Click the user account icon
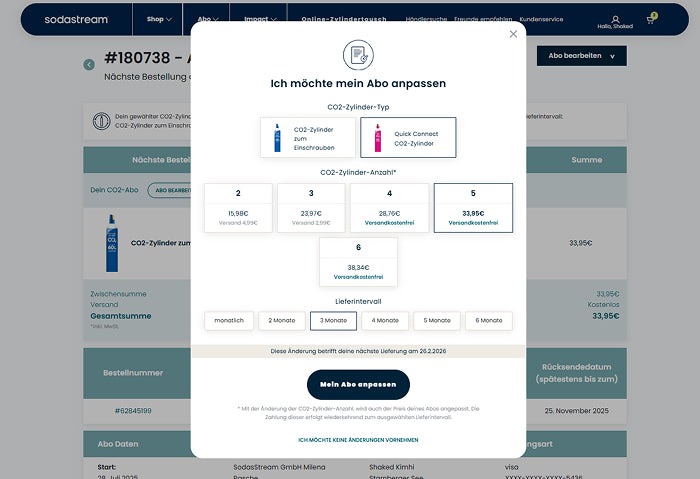Image resolution: width=700 pixels, height=479 pixels. (x=615, y=19)
